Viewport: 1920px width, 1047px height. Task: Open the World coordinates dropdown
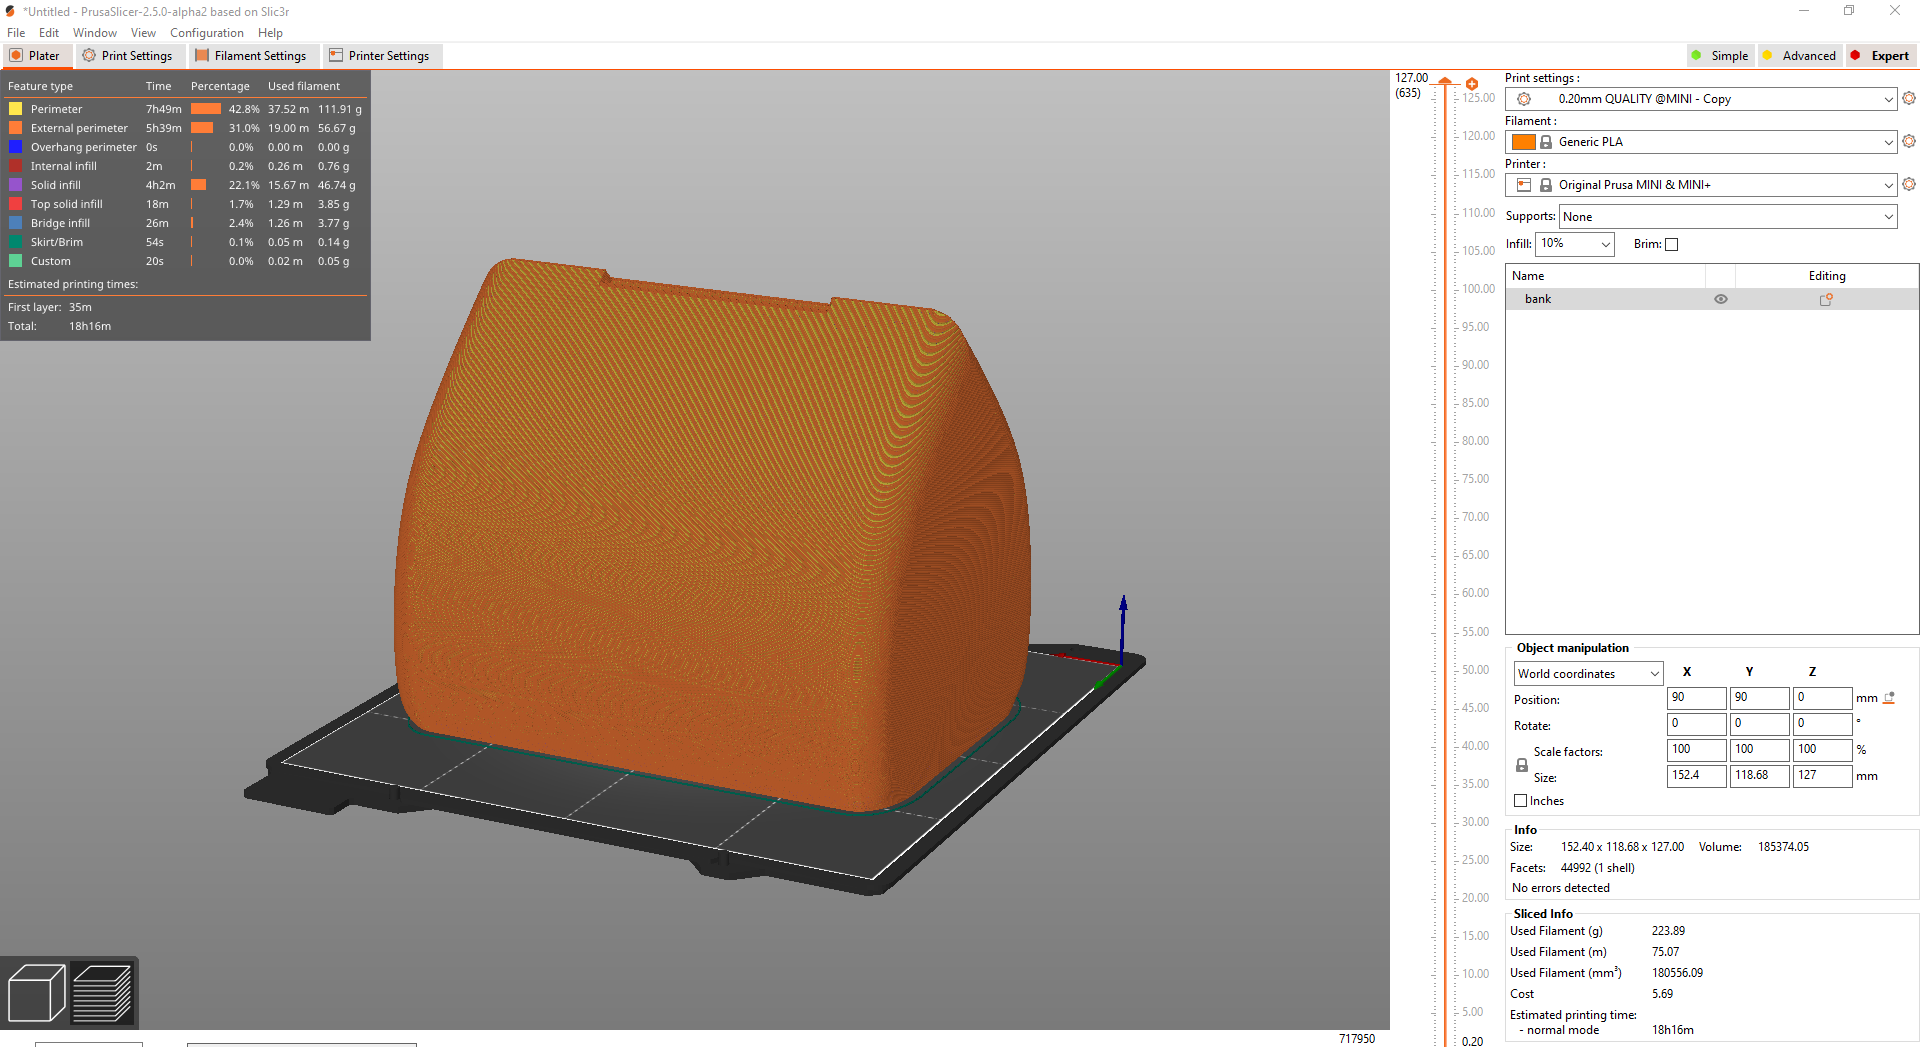1588,674
